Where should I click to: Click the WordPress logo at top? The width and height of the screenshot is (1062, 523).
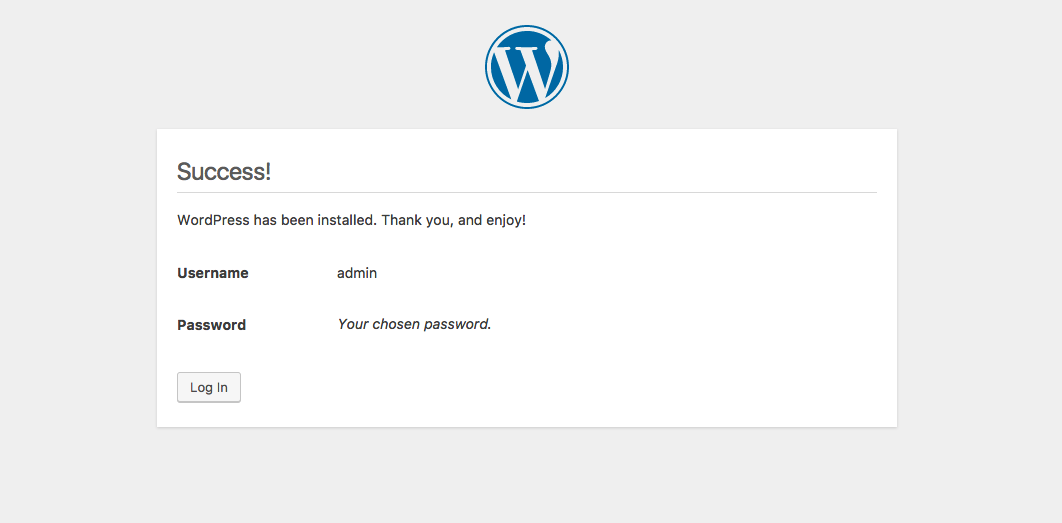[526, 66]
